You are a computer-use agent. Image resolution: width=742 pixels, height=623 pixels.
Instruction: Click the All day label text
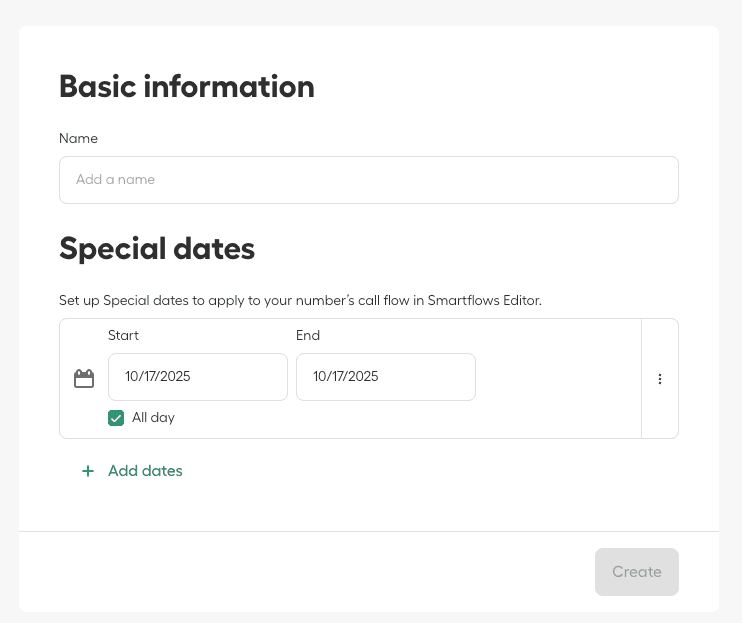pos(153,418)
